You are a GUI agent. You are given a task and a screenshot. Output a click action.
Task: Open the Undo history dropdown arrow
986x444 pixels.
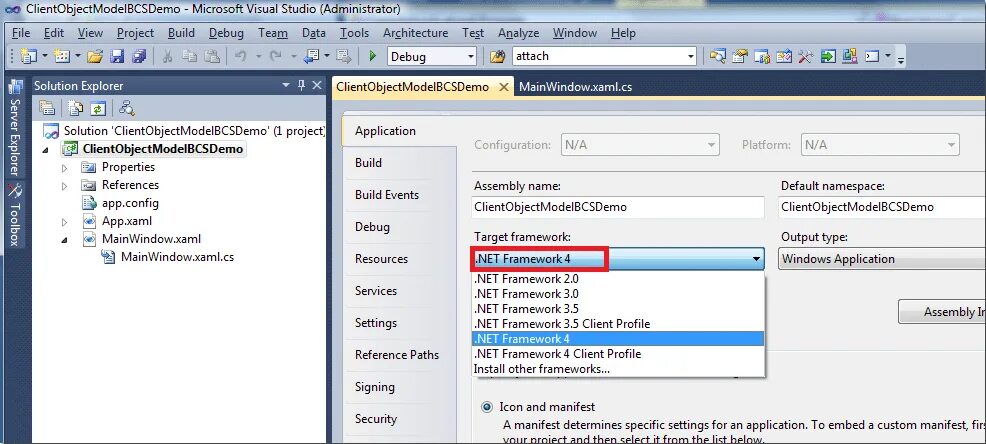point(258,57)
